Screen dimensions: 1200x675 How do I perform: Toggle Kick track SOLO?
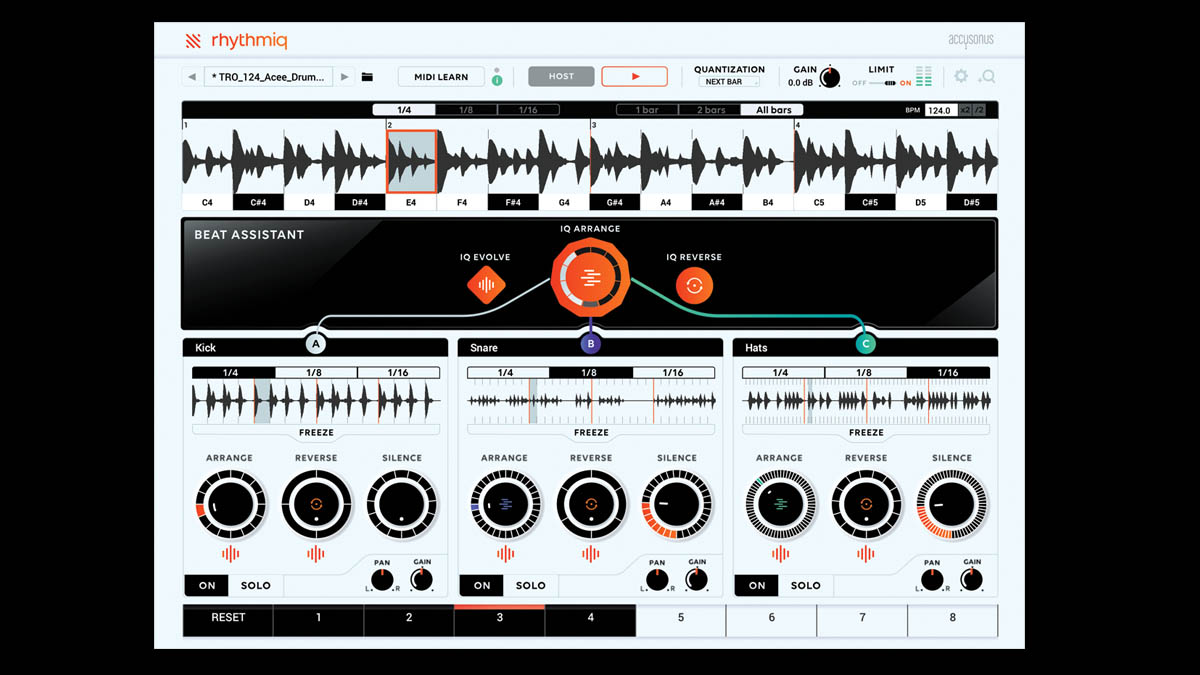coord(256,585)
